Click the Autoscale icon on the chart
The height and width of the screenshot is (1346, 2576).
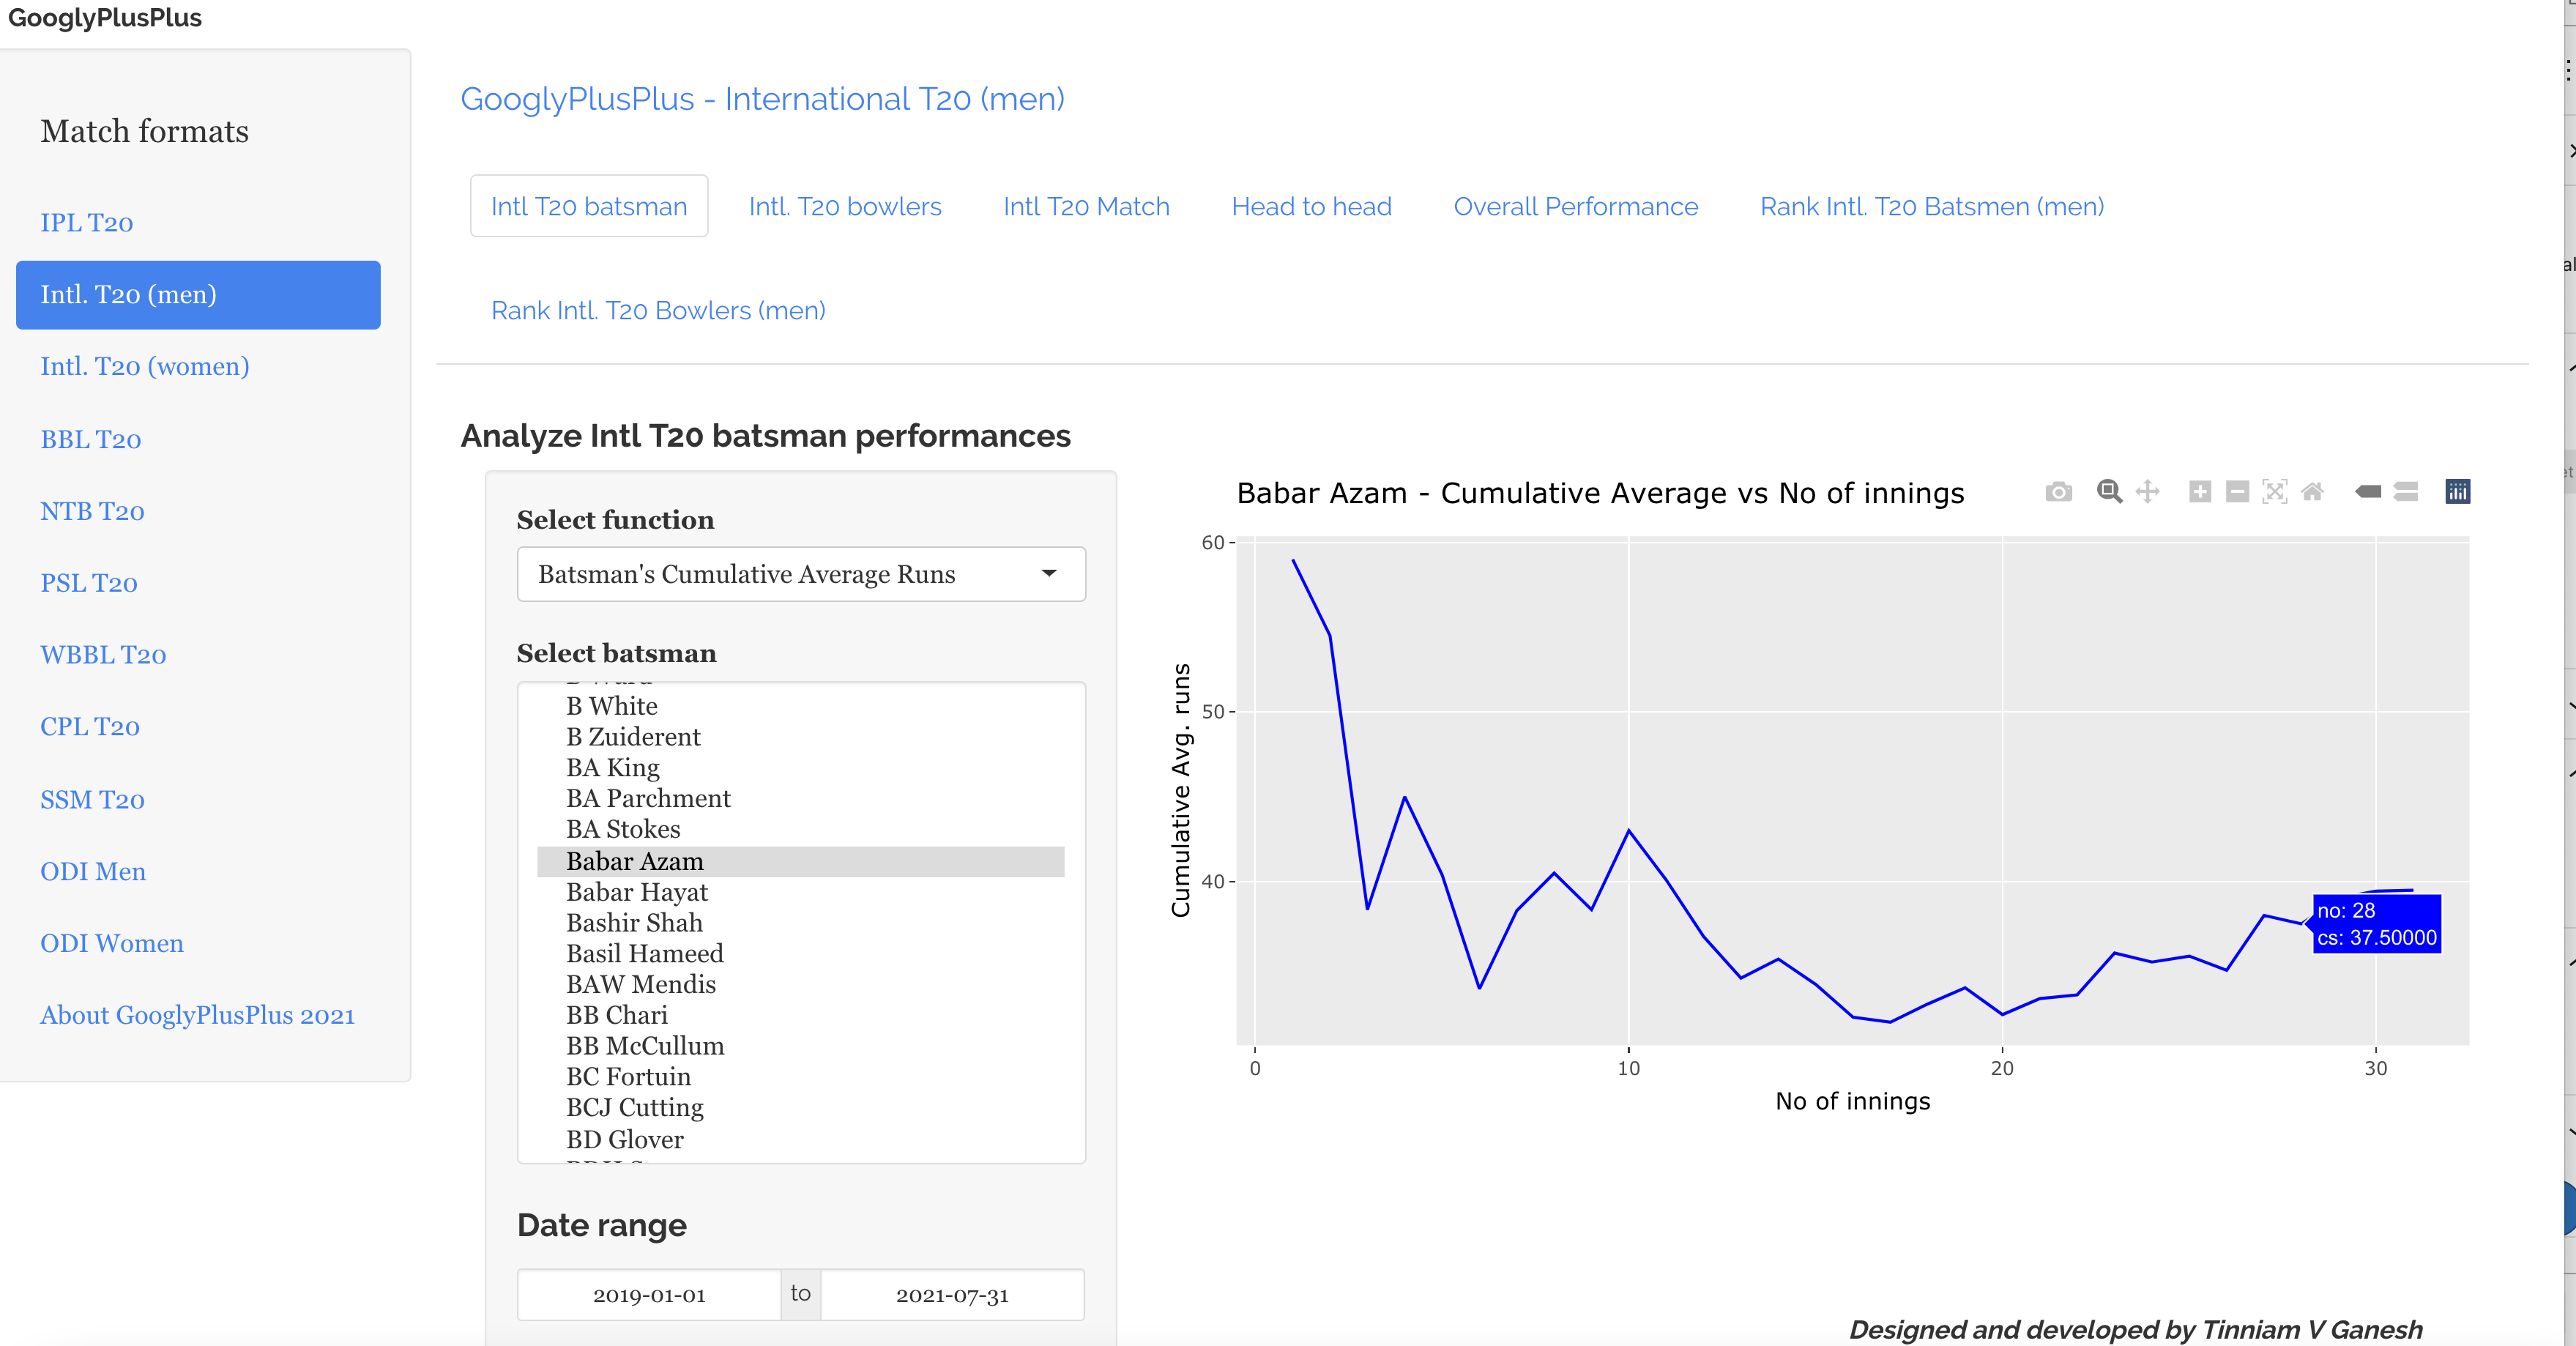(x=2274, y=492)
